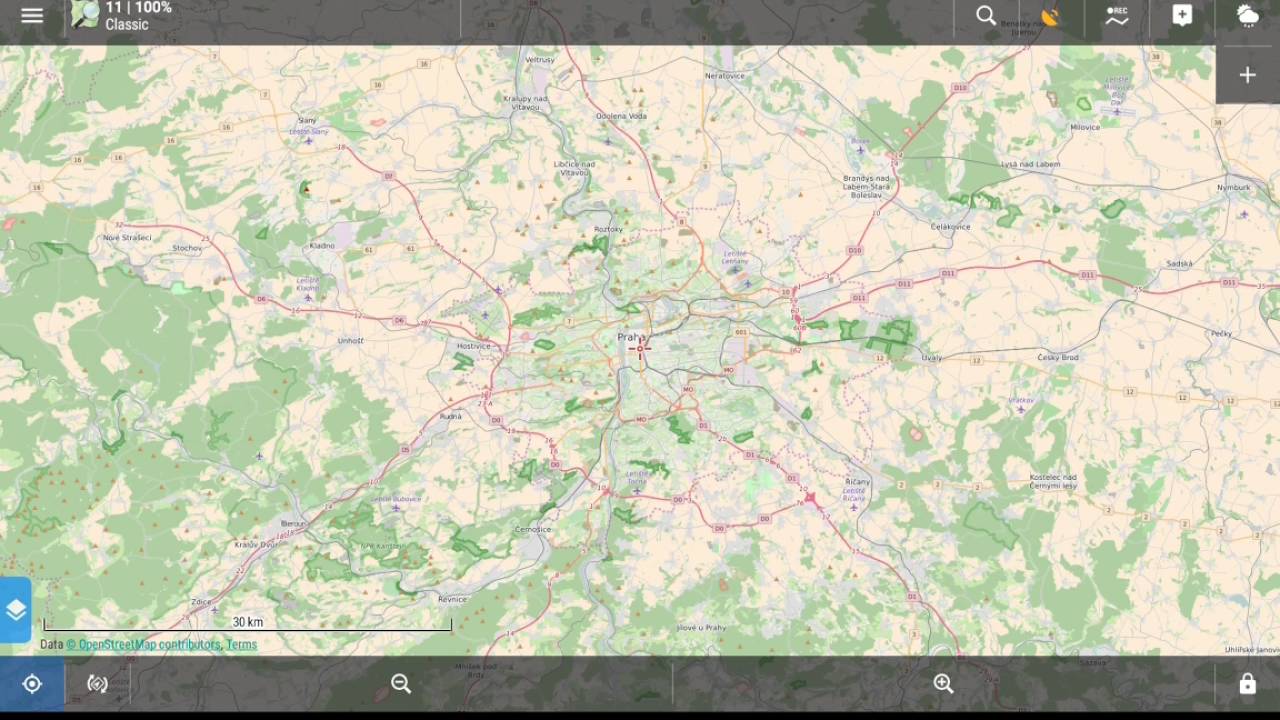This screenshot has height=720, width=1280.
Task: Click the '30 km' scale bar label
Action: pyautogui.click(x=248, y=622)
